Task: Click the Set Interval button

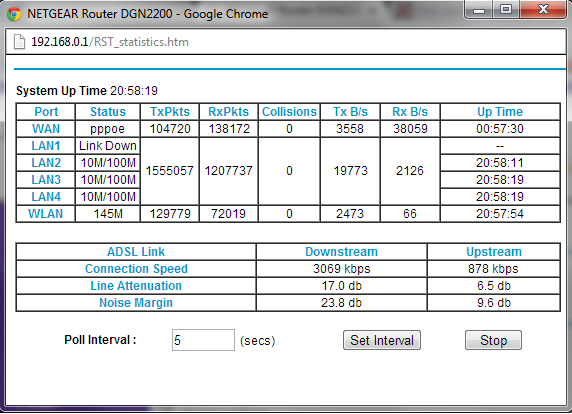Action: [x=382, y=340]
